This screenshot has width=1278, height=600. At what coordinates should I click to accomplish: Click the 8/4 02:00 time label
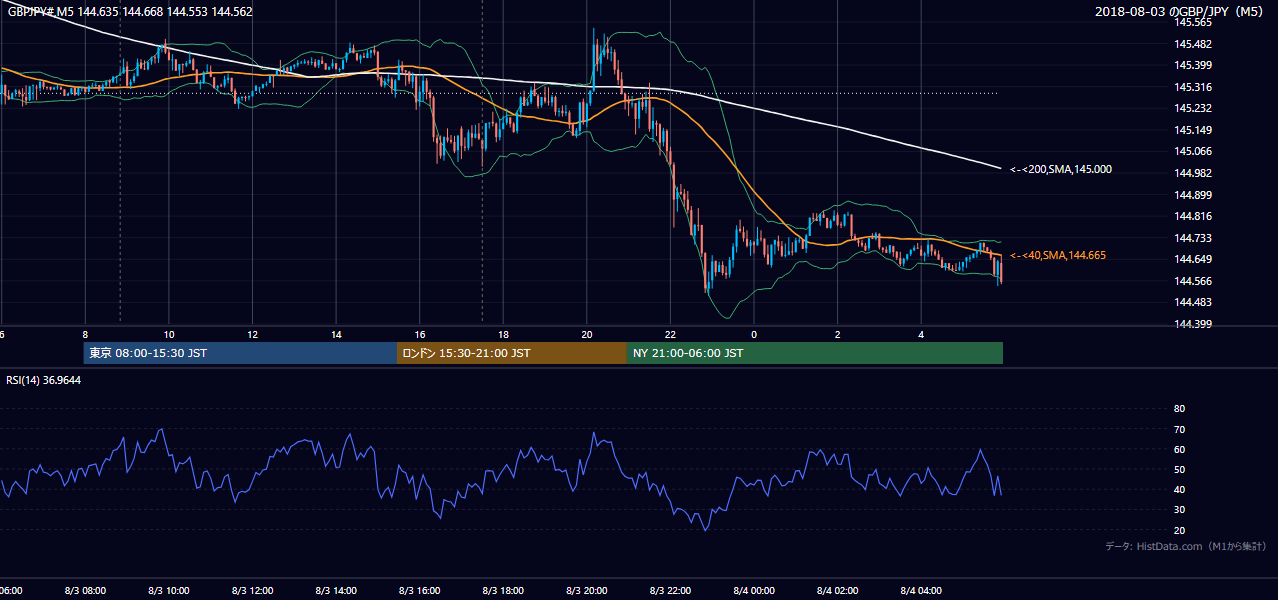837,591
